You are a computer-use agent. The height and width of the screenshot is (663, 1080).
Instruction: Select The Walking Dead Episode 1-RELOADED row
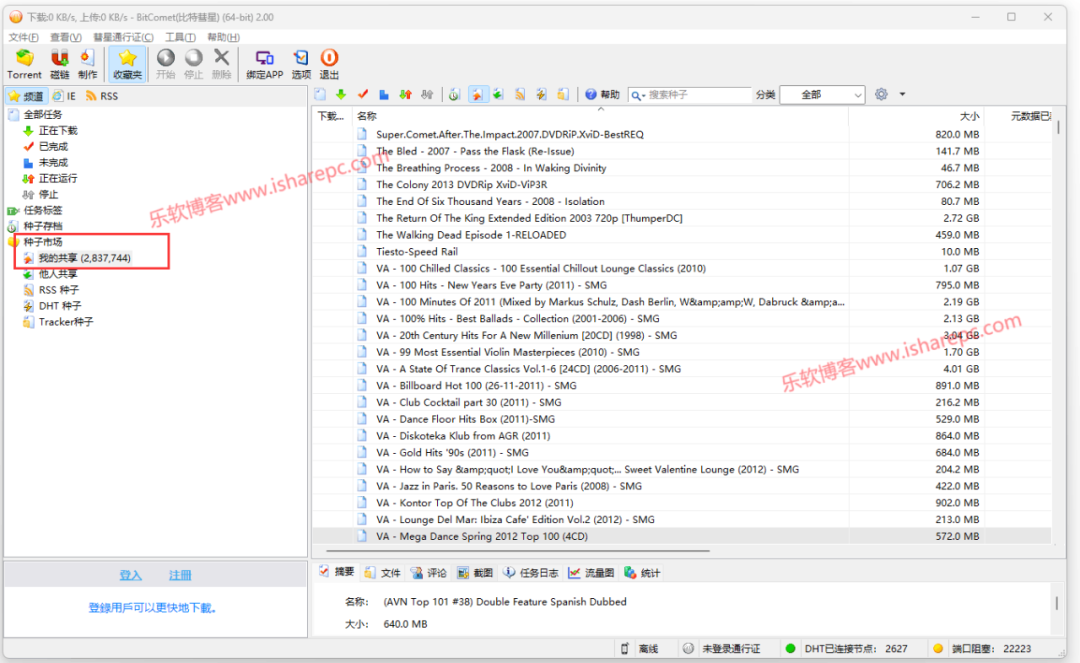tap(682, 235)
